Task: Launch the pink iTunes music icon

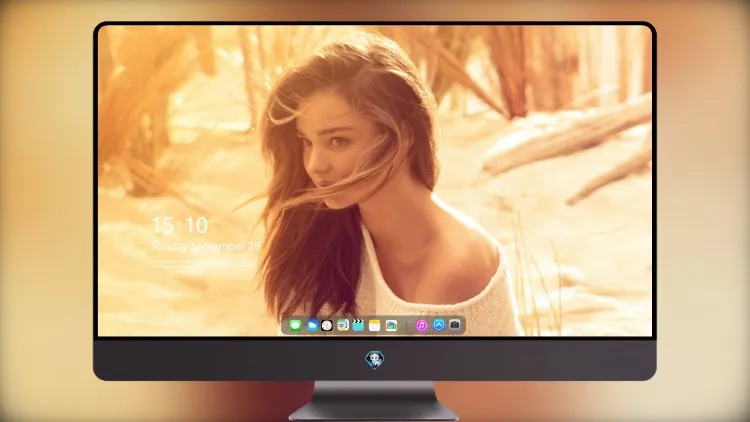Action: tap(421, 325)
